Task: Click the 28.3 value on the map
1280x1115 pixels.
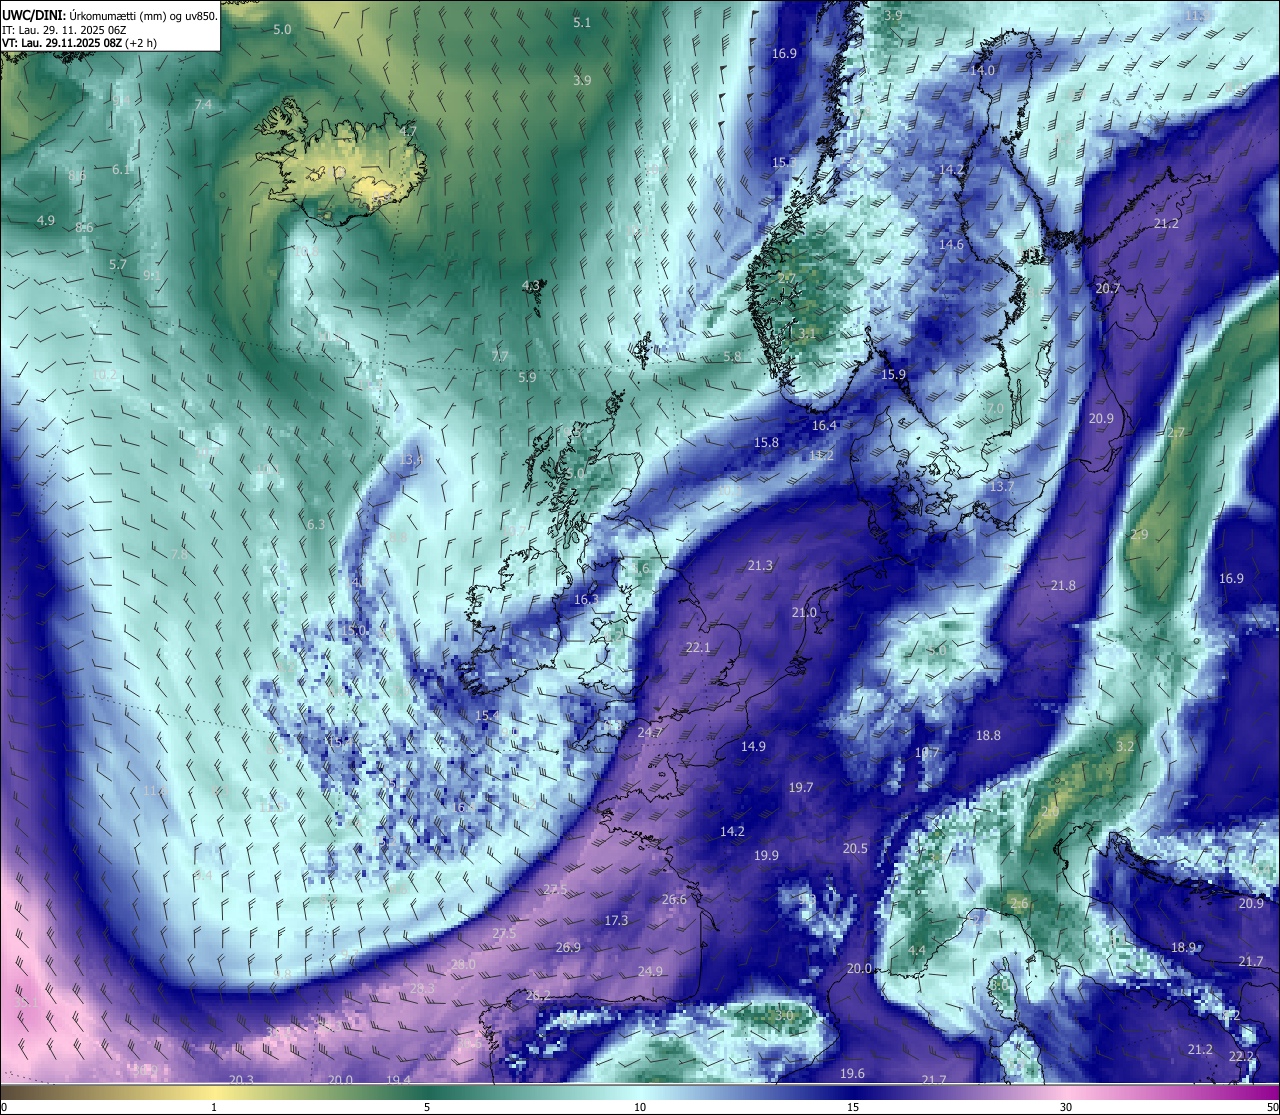Action: (x=422, y=988)
